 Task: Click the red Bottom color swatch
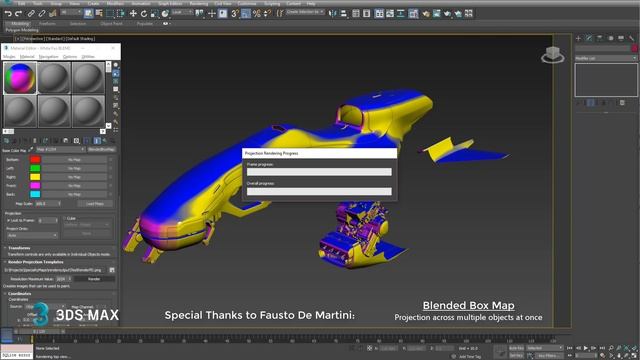(x=35, y=160)
